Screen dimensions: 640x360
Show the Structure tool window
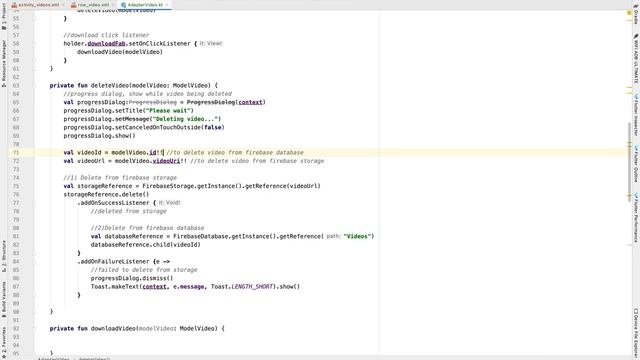[4, 256]
